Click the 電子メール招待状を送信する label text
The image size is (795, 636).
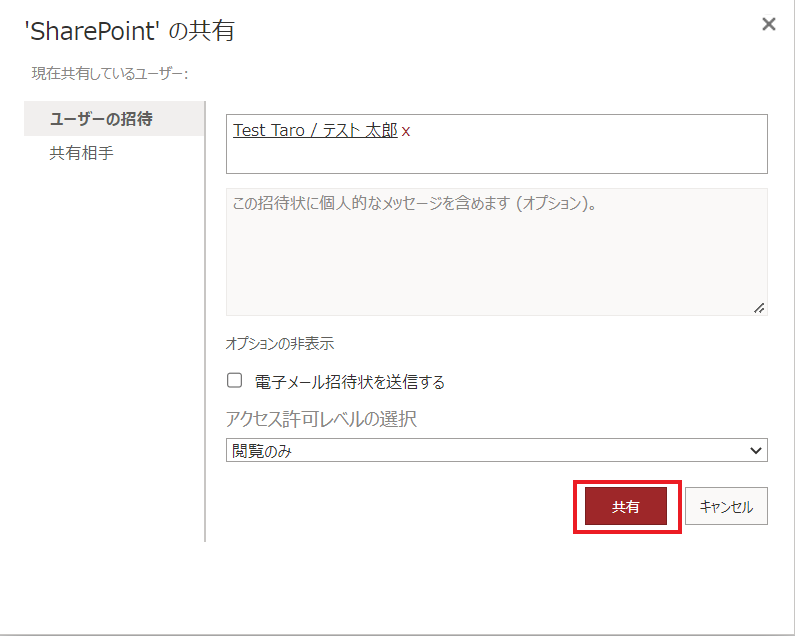click(x=349, y=382)
